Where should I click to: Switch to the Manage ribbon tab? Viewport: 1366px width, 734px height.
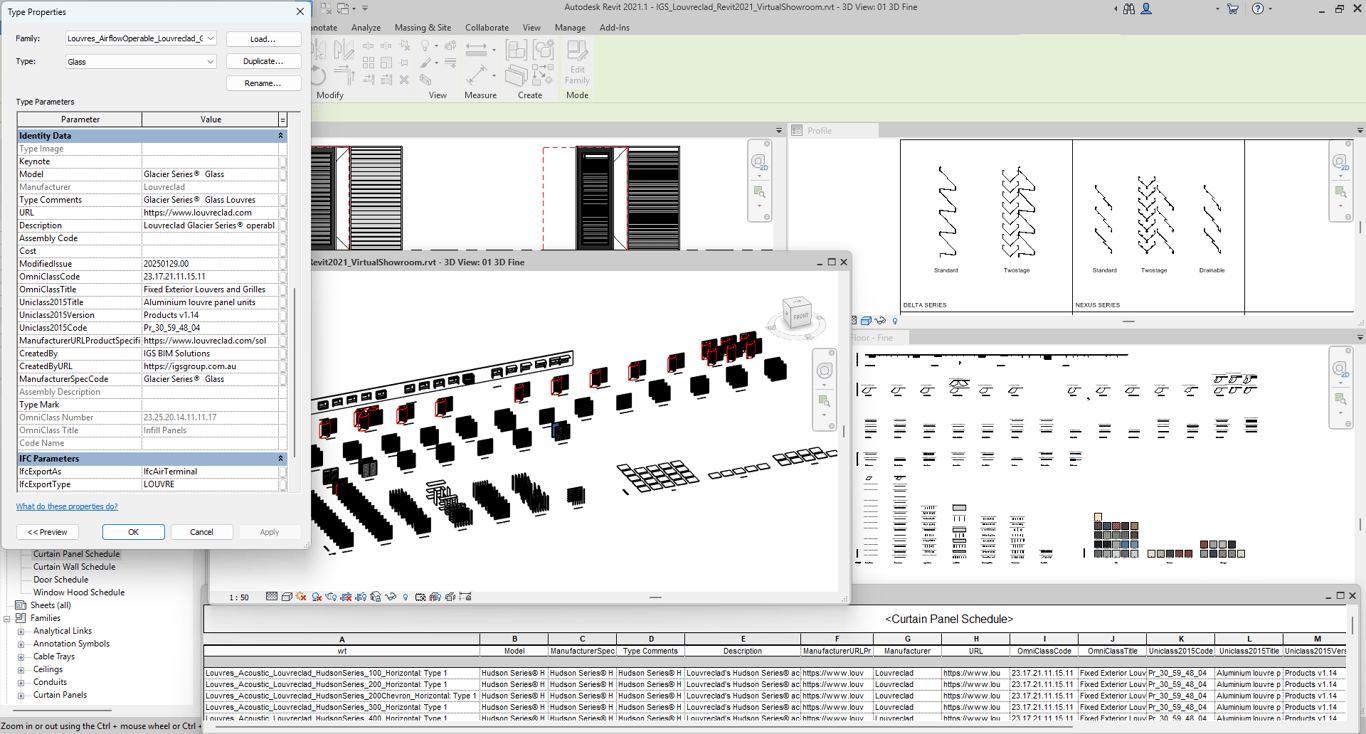tap(570, 28)
